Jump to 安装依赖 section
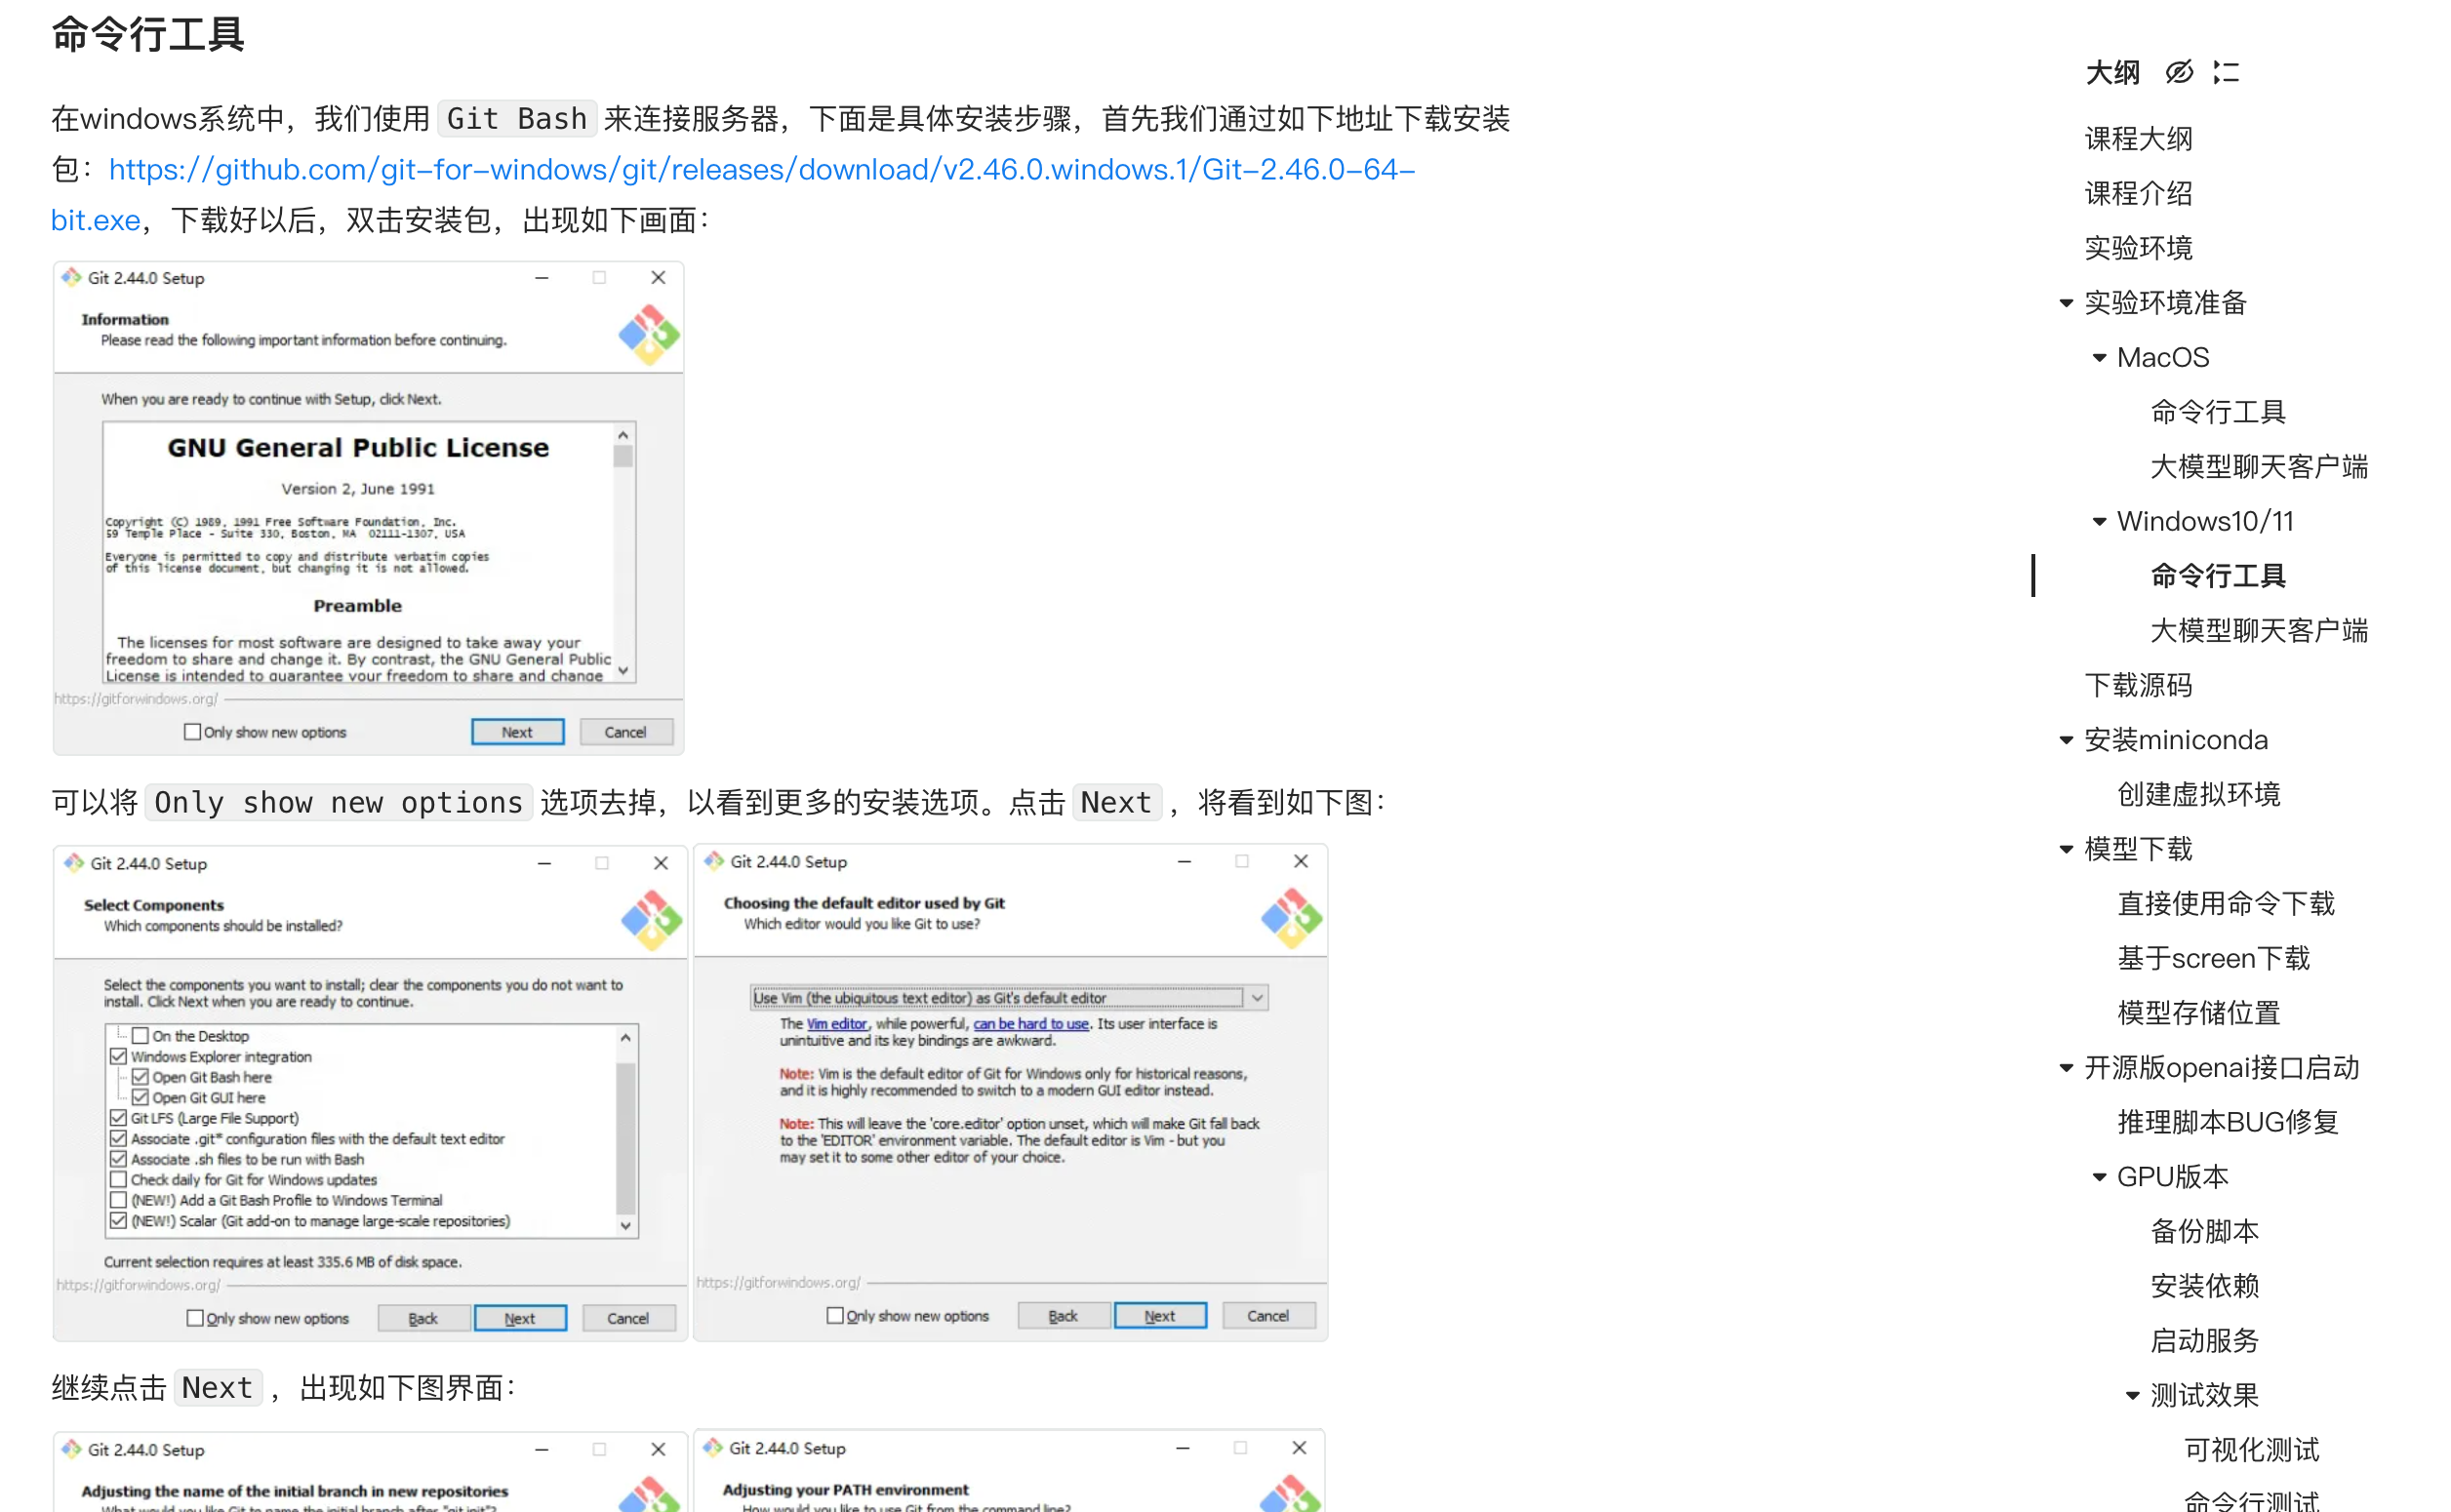 (2204, 1286)
